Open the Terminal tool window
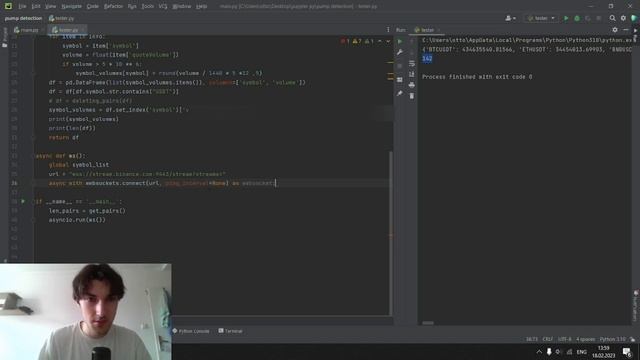Image resolution: width=640 pixels, height=360 pixels. click(231, 331)
